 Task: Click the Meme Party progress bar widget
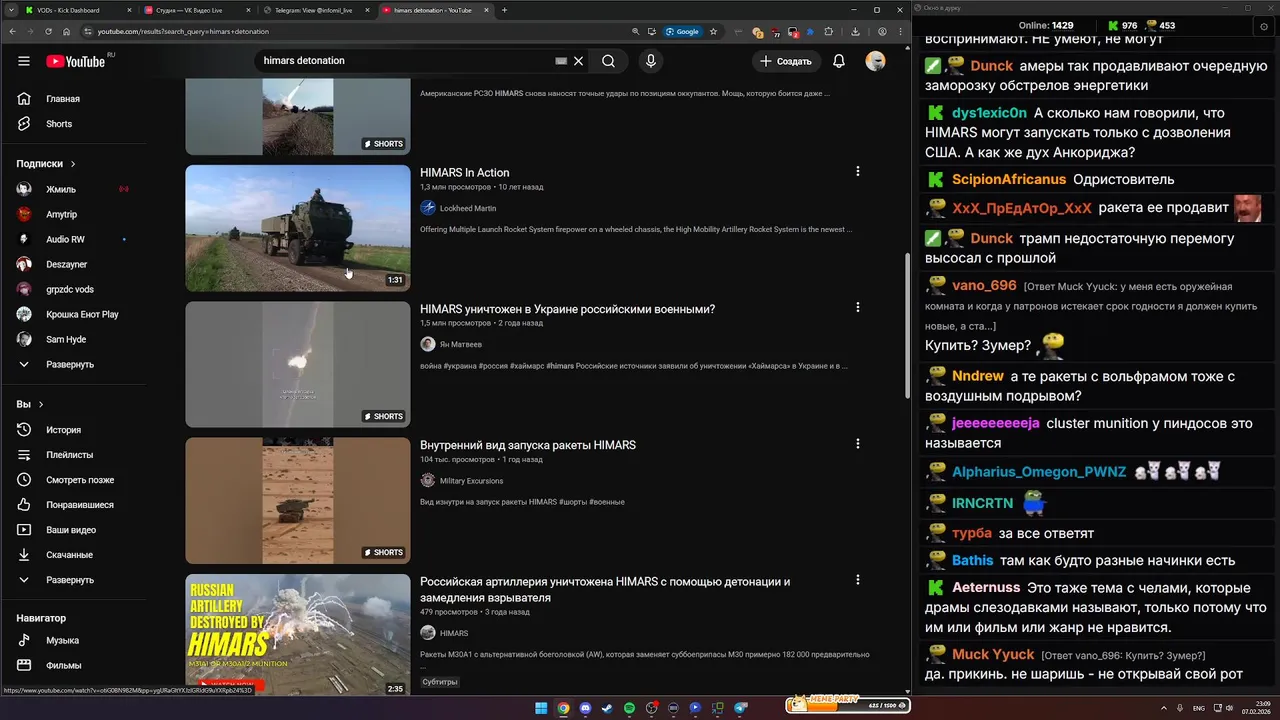pos(848,705)
